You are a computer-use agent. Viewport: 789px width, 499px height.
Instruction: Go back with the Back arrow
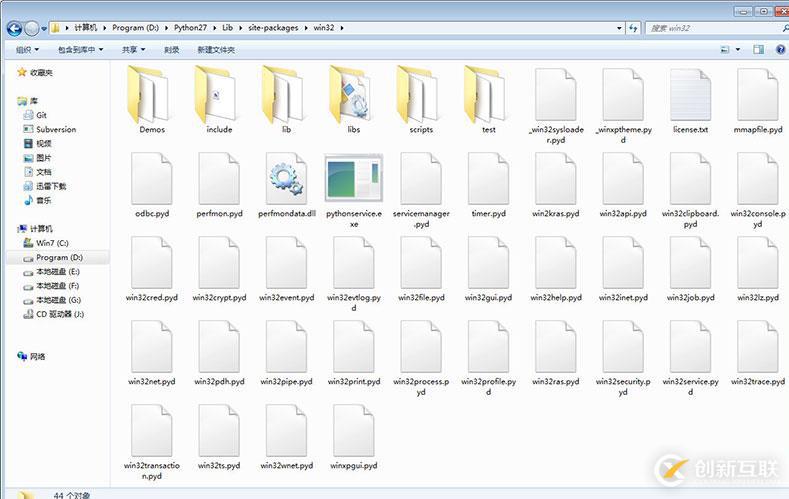(15, 29)
